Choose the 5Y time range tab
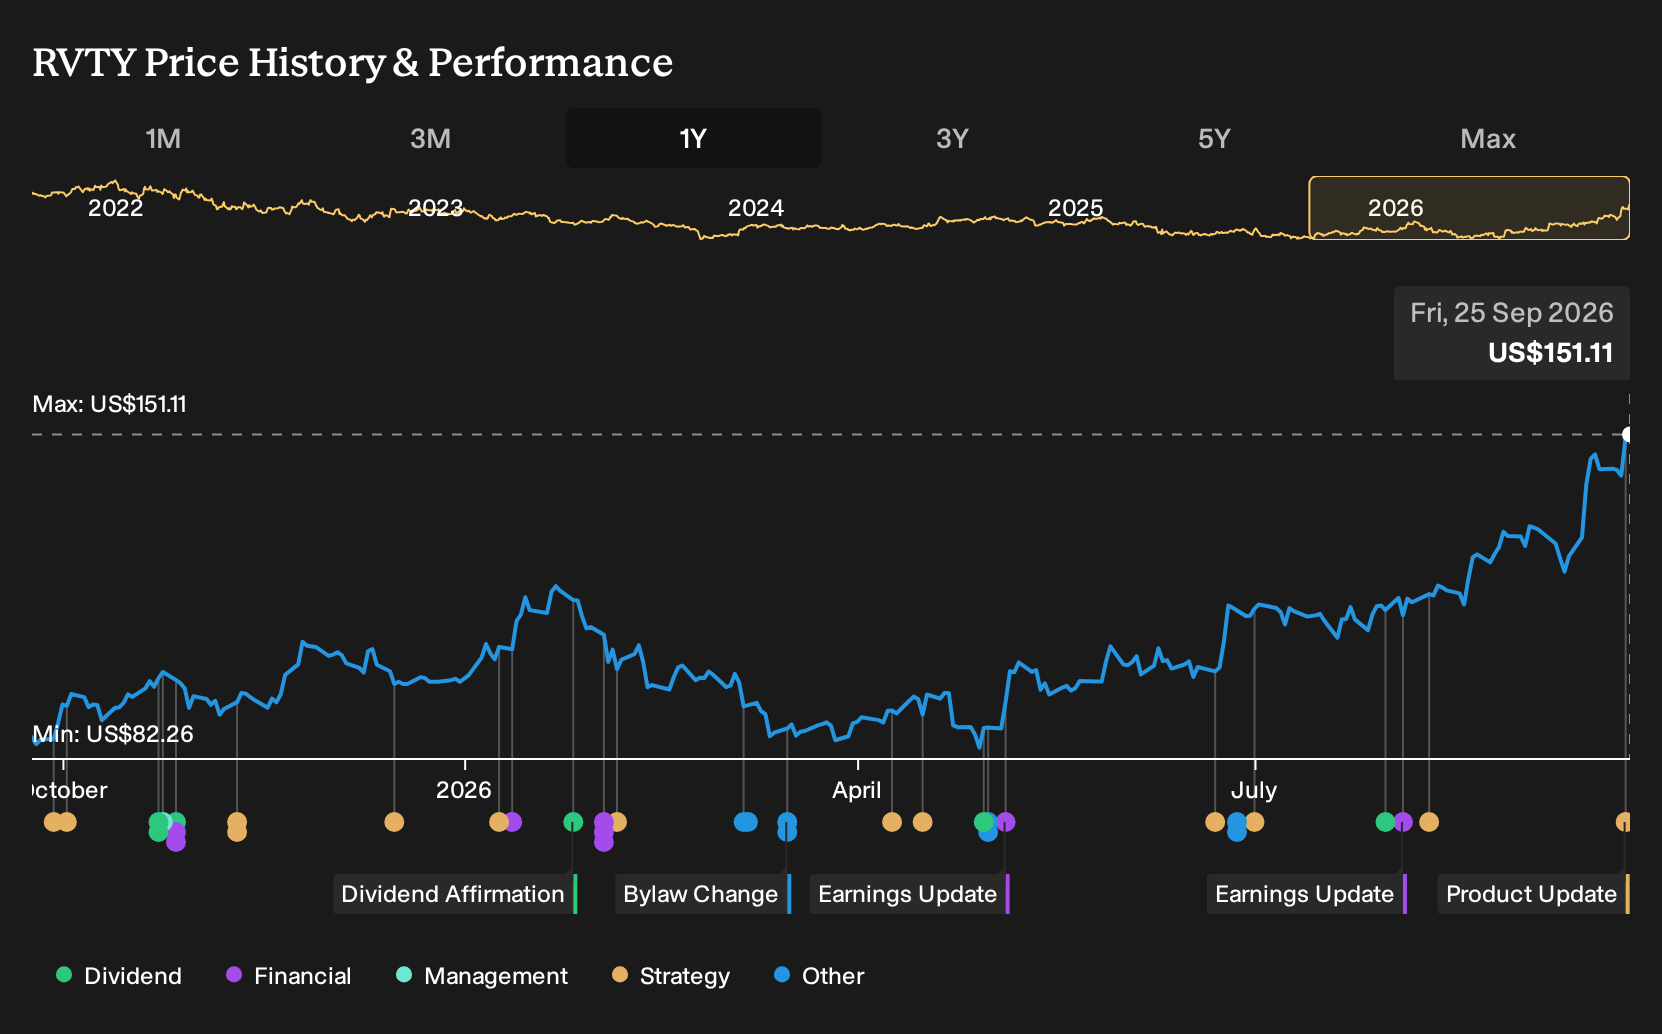Viewport: 1662px width, 1034px height. click(1214, 138)
